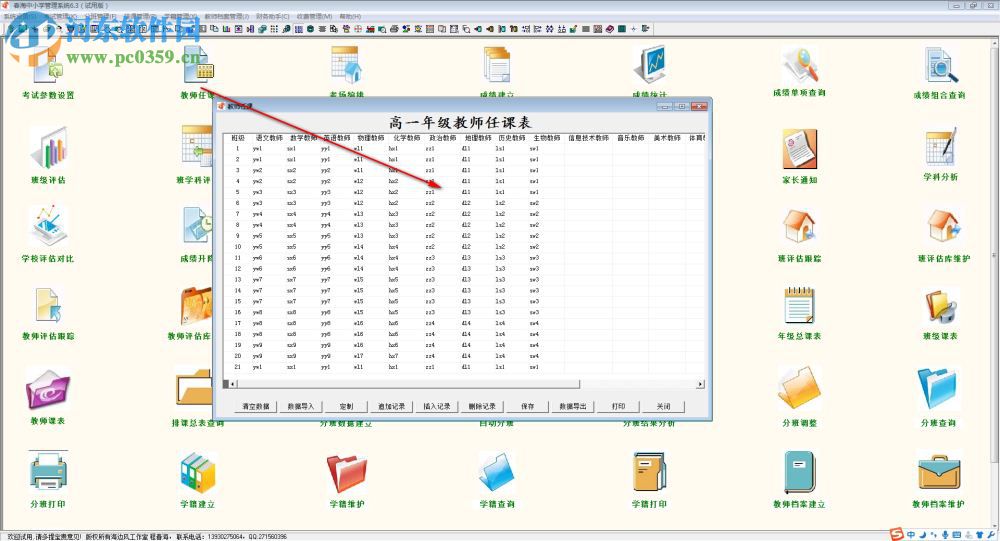1000x541 pixels.
Task: Open the 成绩统计 monitor icon
Action: coord(650,65)
